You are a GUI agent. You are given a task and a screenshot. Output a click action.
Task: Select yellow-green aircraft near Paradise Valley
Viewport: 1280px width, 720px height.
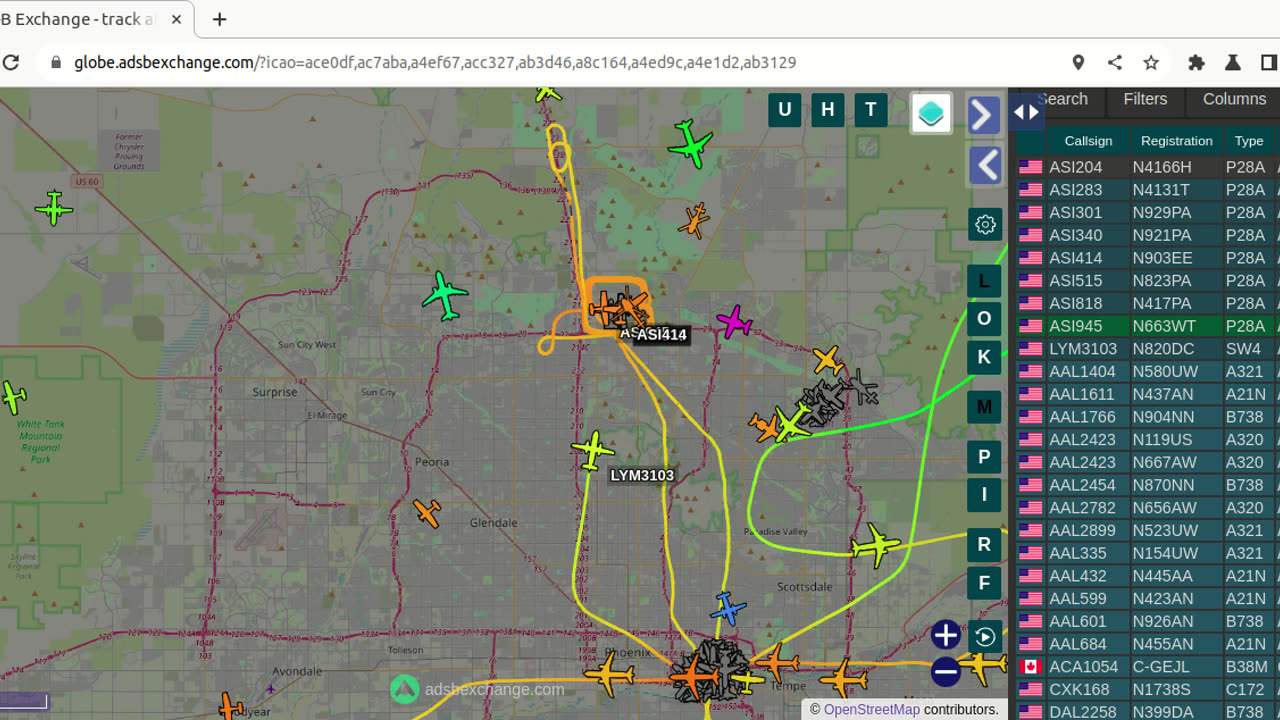click(876, 545)
